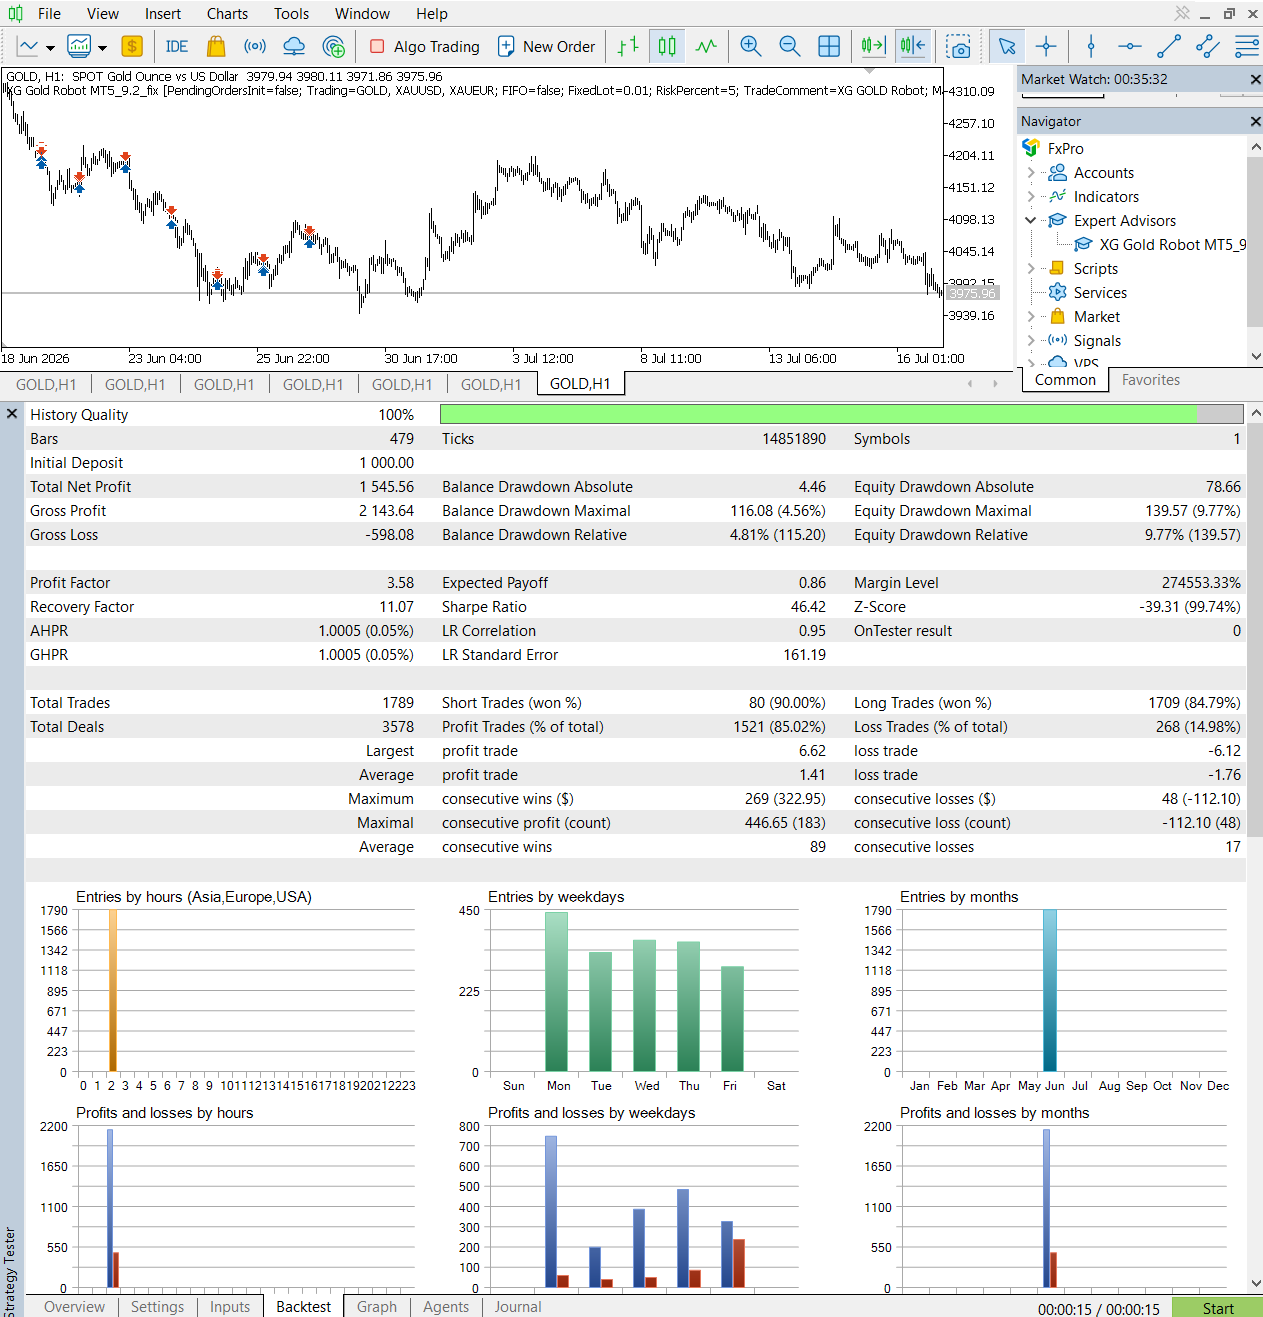The height and width of the screenshot is (1317, 1263).
Task: Click the Profit Factor value 3.58
Action: pos(400,582)
